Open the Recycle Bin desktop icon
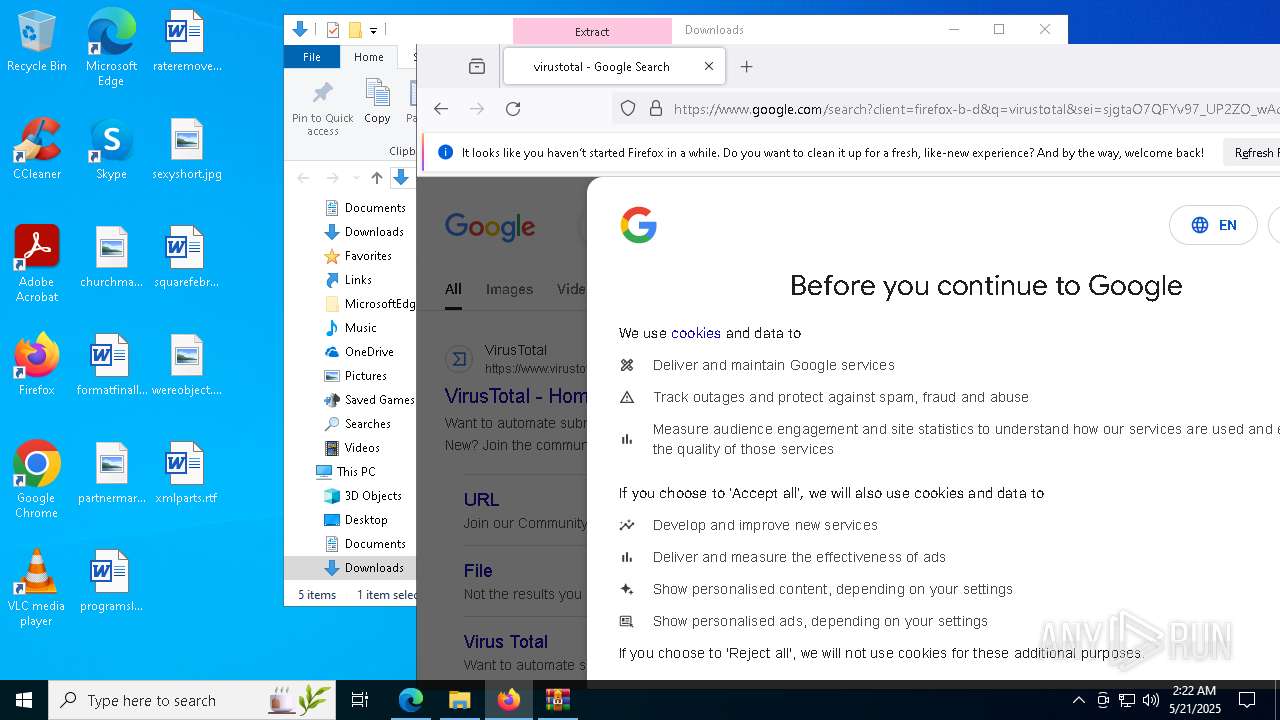This screenshot has height=720, width=1280. (x=36, y=42)
